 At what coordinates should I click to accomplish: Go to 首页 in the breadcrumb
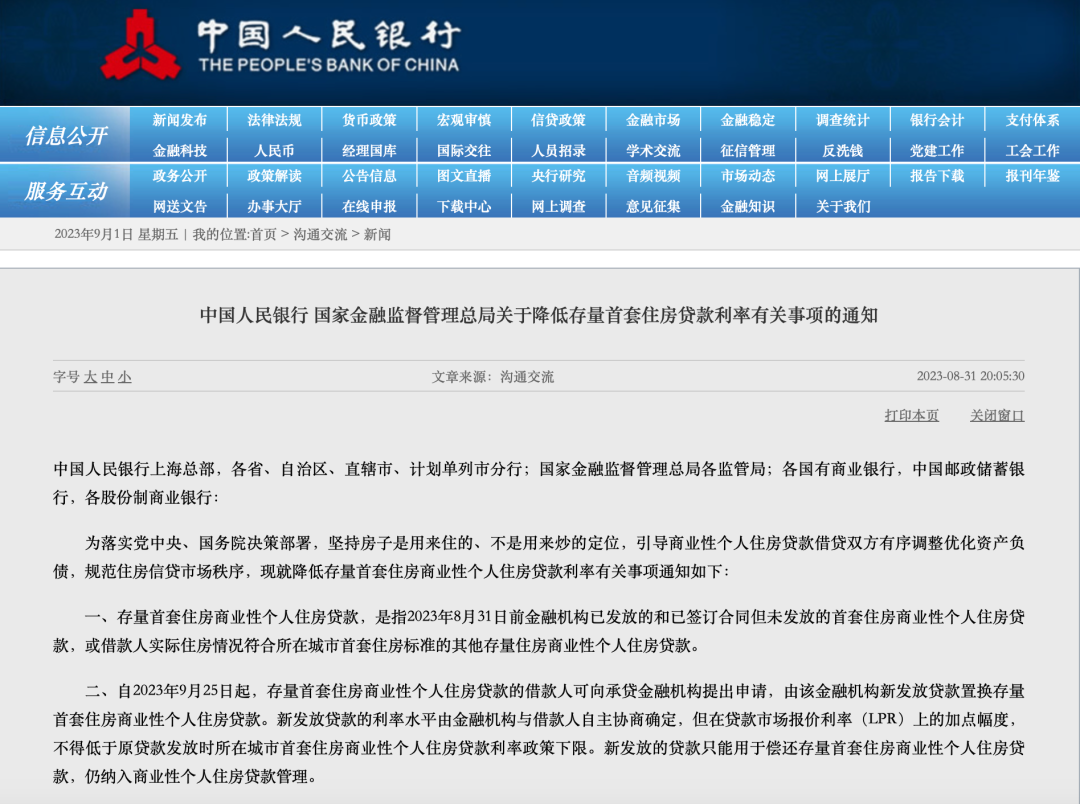(263, 234)
